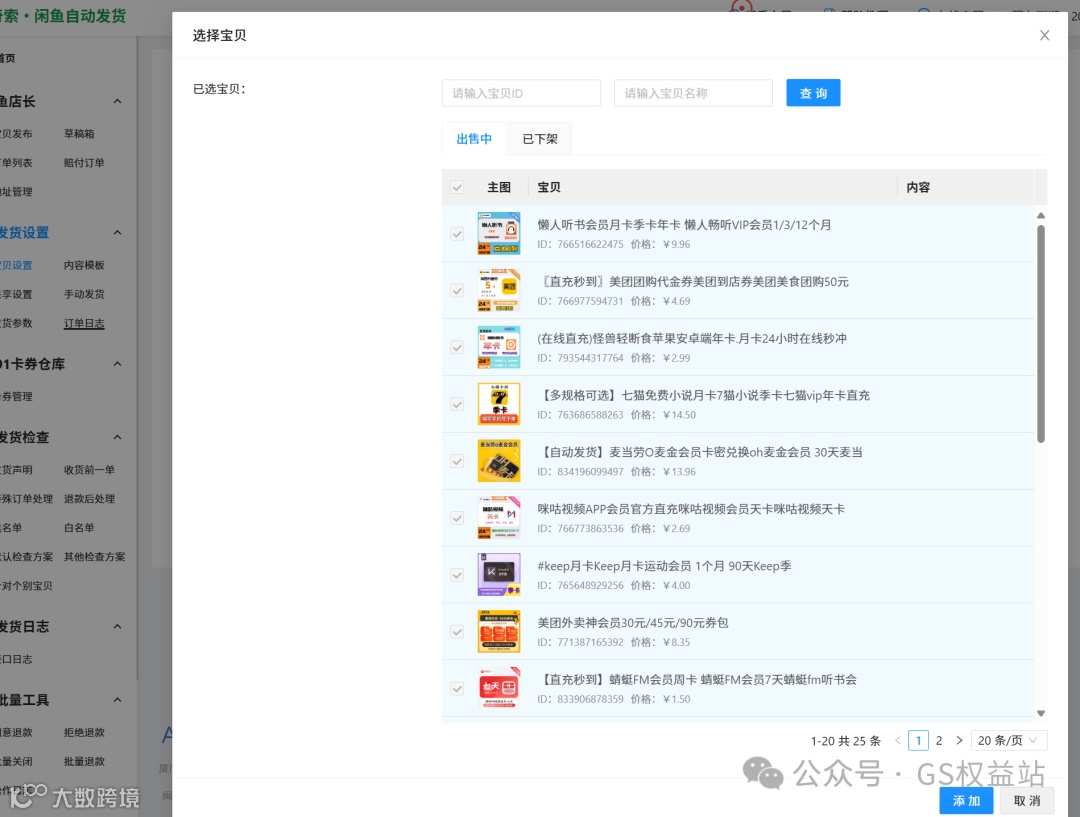Check the 麦当劳O麦金会员 item checkbox

(x=457, y=462)
